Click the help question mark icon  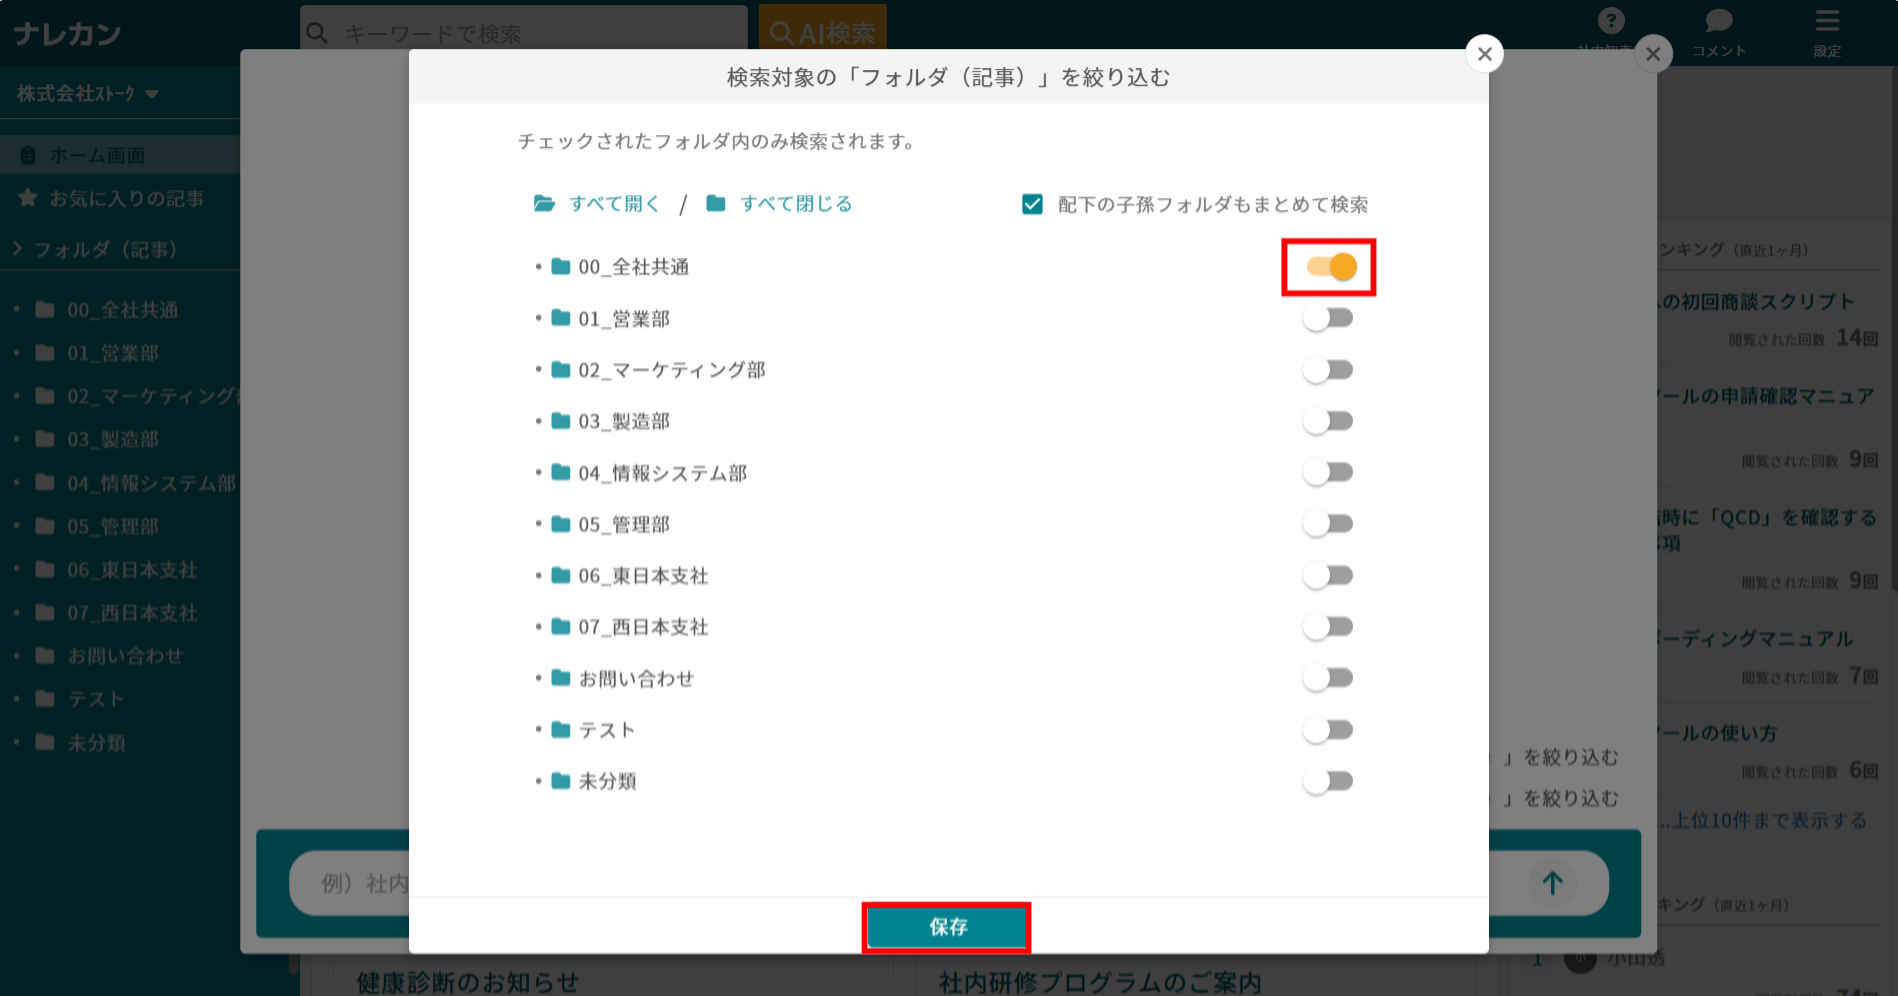point(1610,21)
